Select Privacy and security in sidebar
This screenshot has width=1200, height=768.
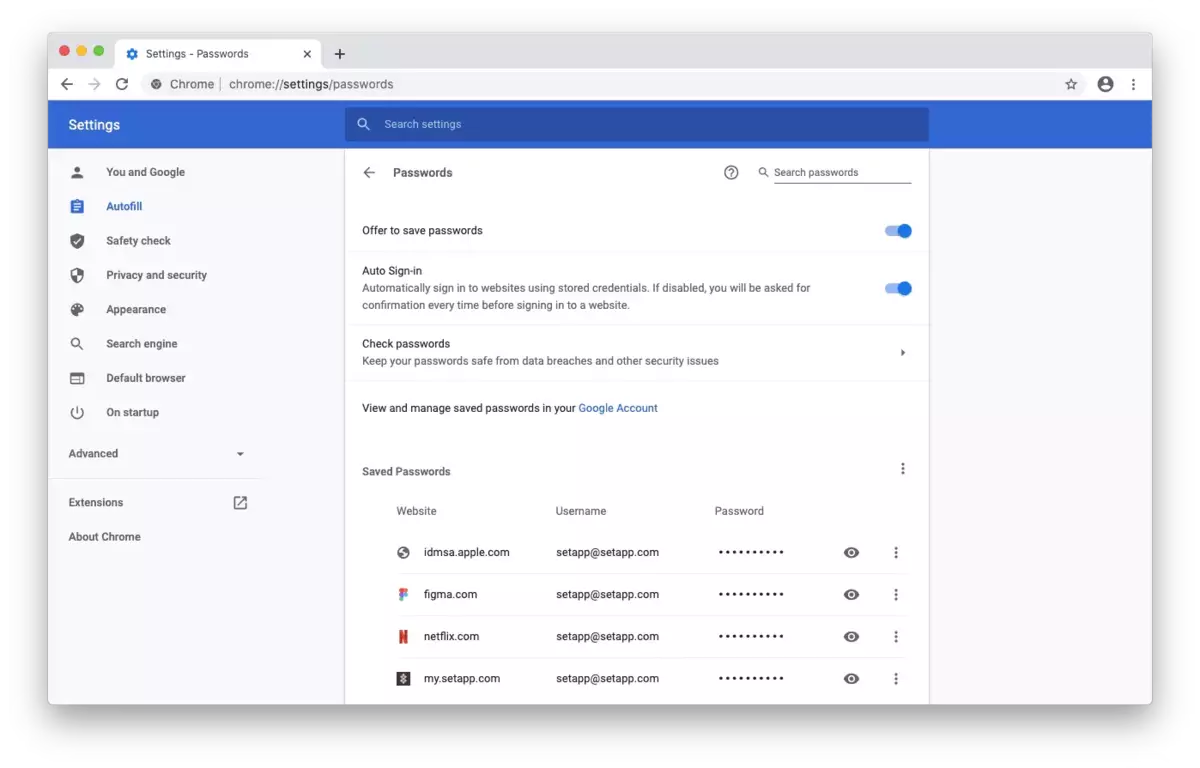point(156,275)
